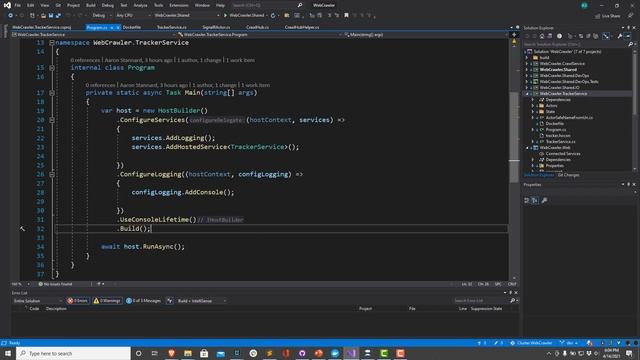
Task: Select Program.cs in Solution Explorer
Action: click(x=556, y=130)
